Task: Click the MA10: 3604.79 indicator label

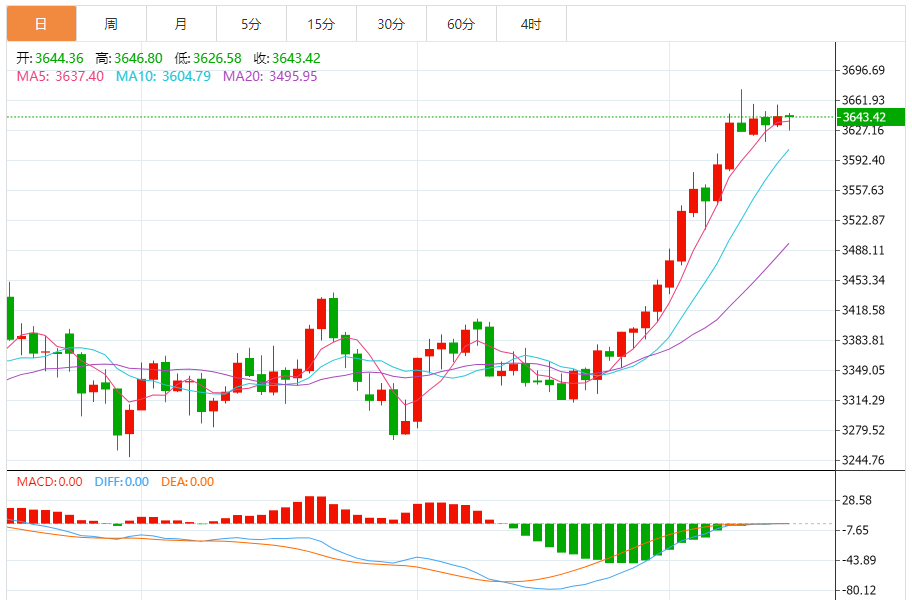Action: 163,76
